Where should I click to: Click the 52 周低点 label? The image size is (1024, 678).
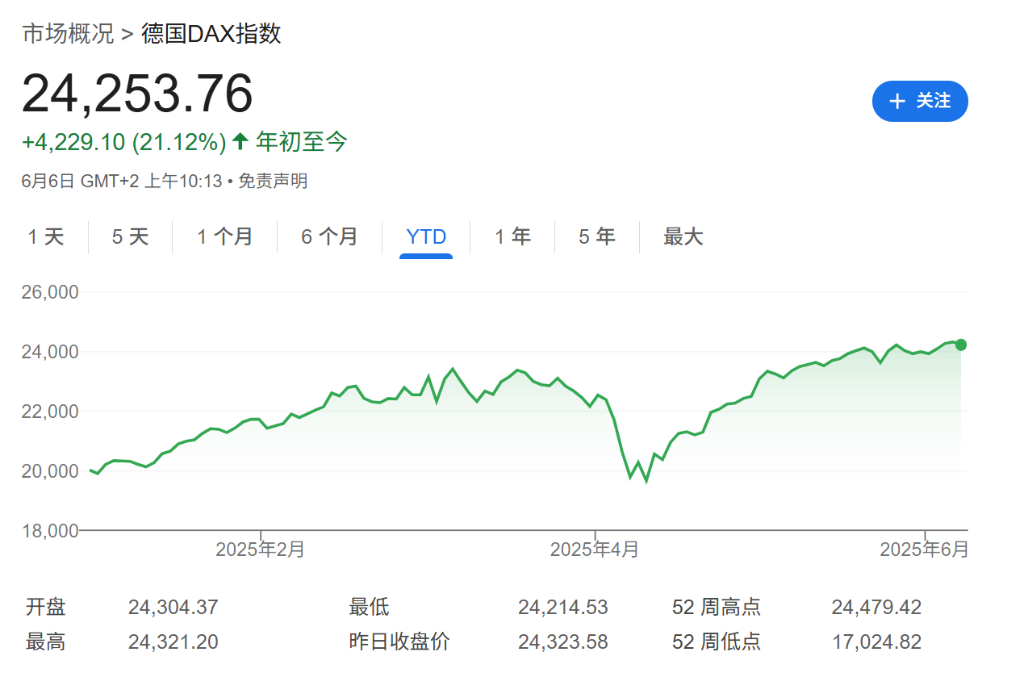click(716, 641)
